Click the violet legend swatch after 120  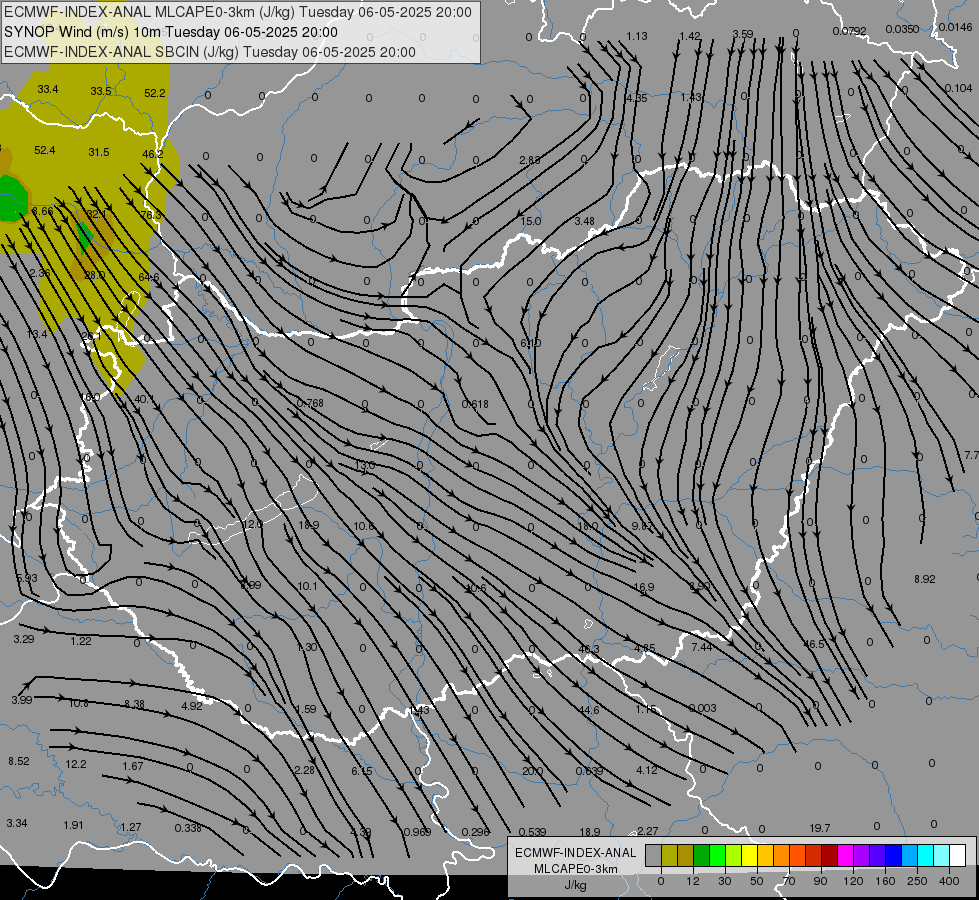(862, 855)
